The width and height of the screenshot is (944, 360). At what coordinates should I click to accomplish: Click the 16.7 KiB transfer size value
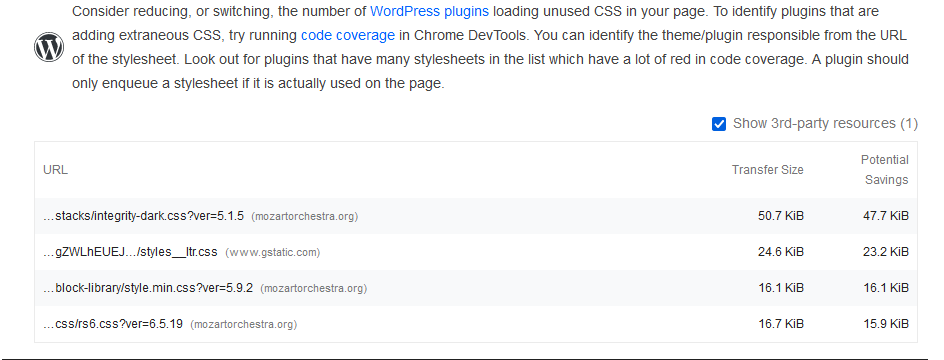coord(781,324)
